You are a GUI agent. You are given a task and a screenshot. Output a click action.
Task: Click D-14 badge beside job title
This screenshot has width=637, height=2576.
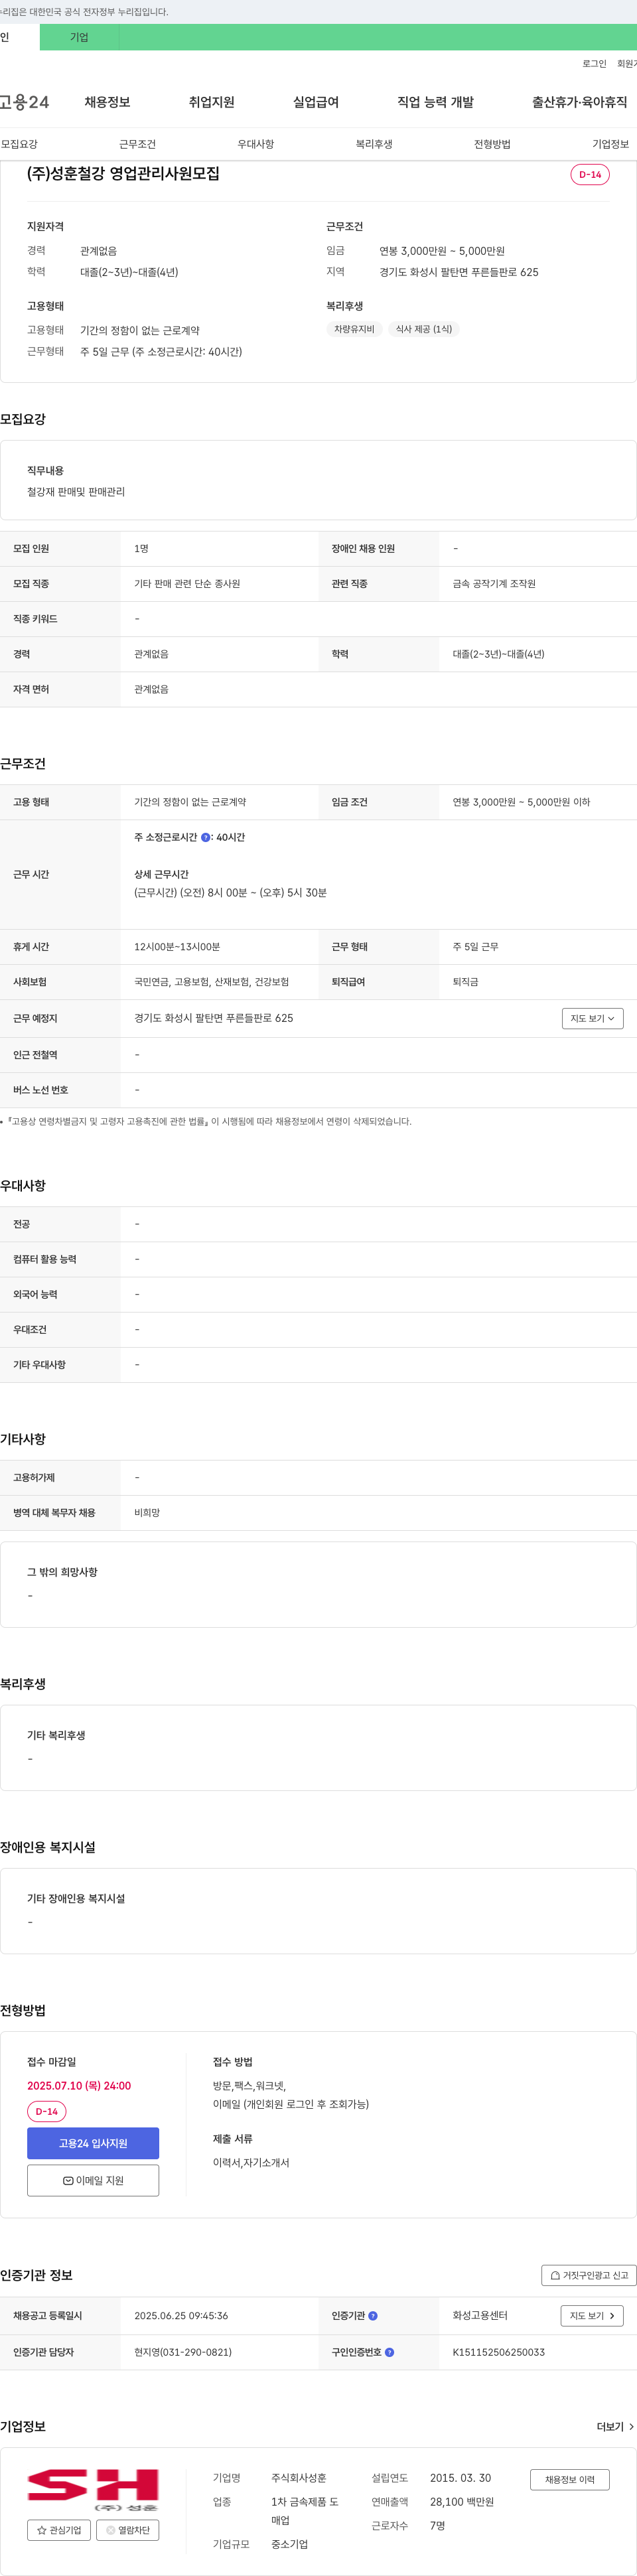point(590,174)
